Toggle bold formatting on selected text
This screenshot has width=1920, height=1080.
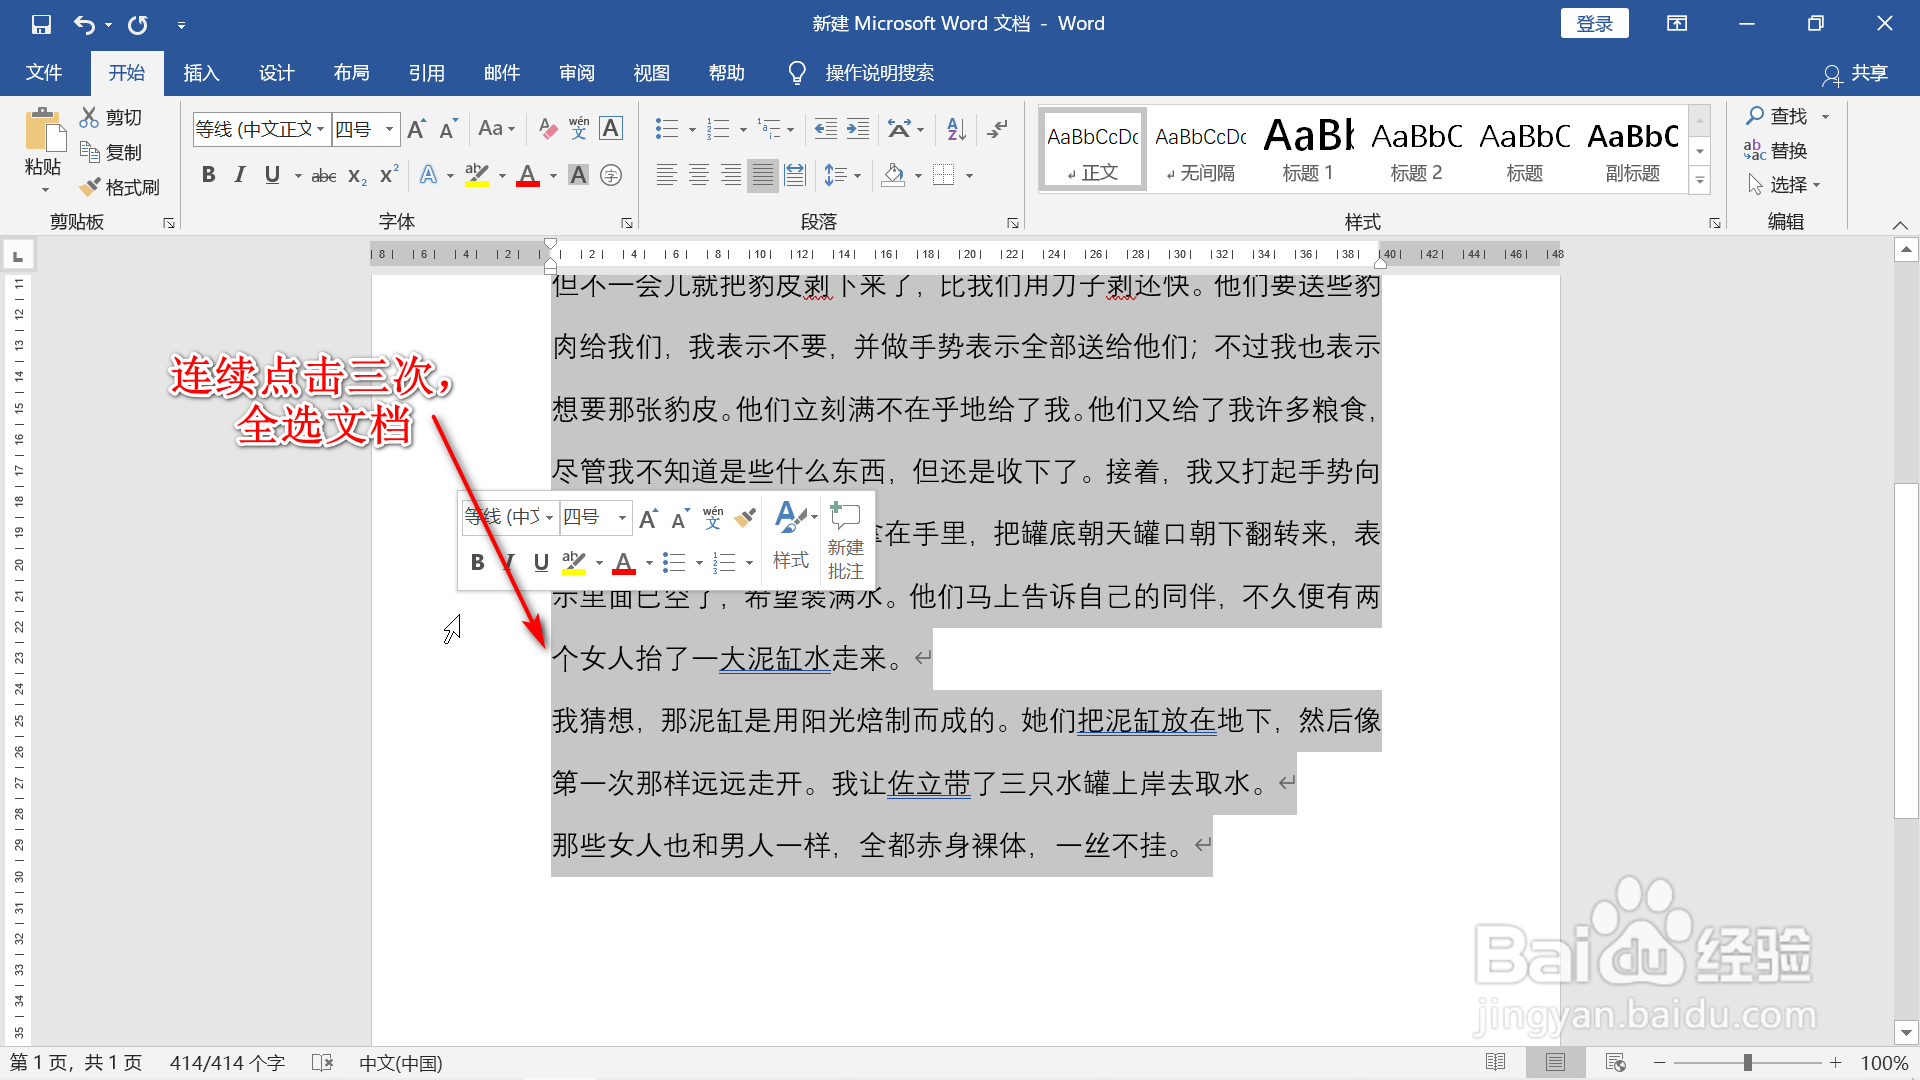pos(208,174)
